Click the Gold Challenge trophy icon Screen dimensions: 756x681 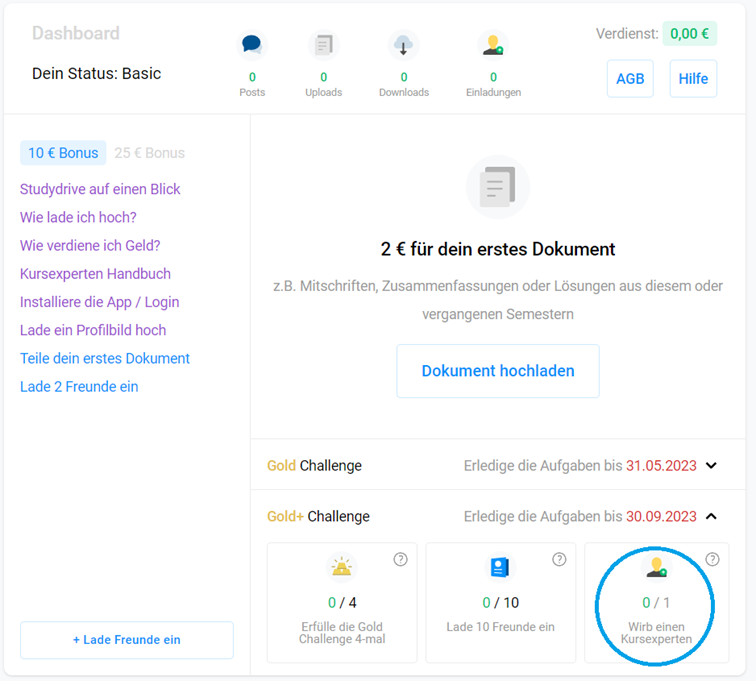point(342,568)
